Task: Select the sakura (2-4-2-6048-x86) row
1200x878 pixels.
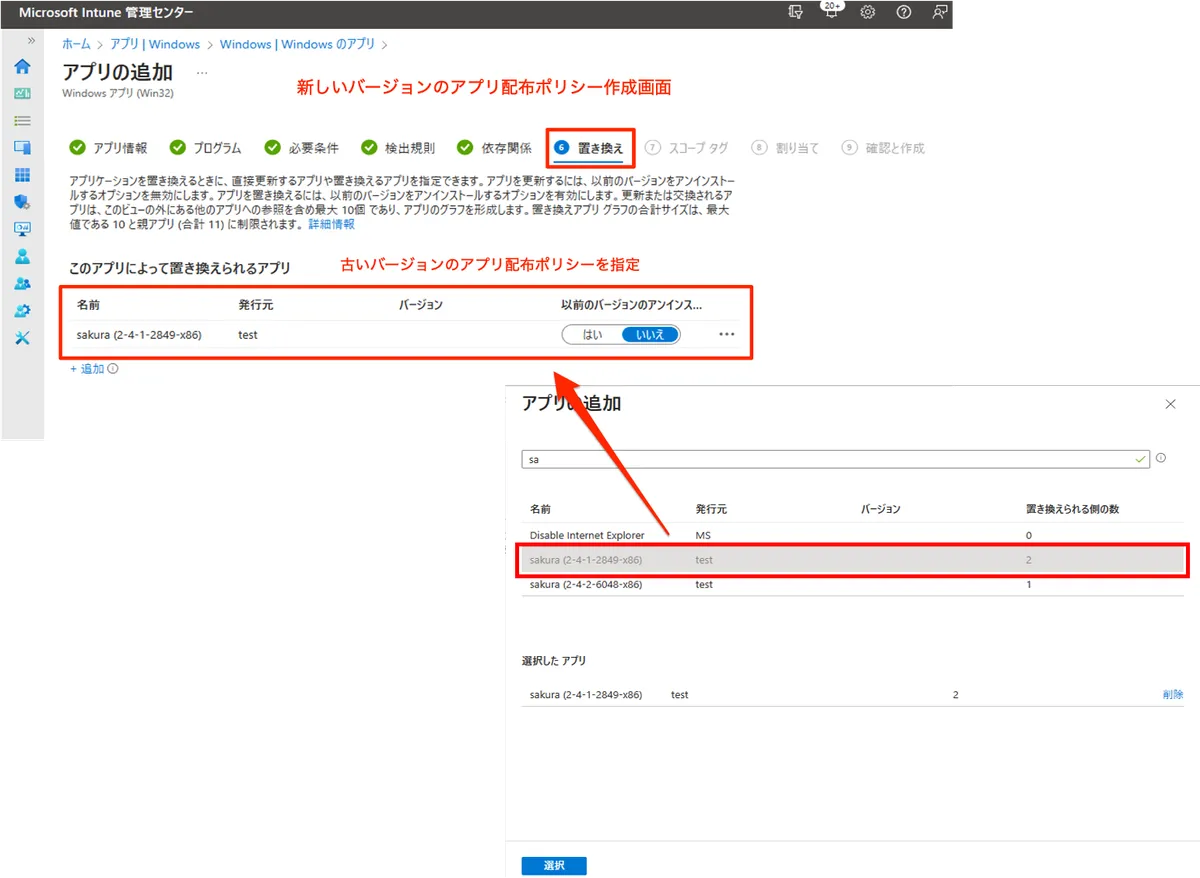Action: click(x=586, y=585)
